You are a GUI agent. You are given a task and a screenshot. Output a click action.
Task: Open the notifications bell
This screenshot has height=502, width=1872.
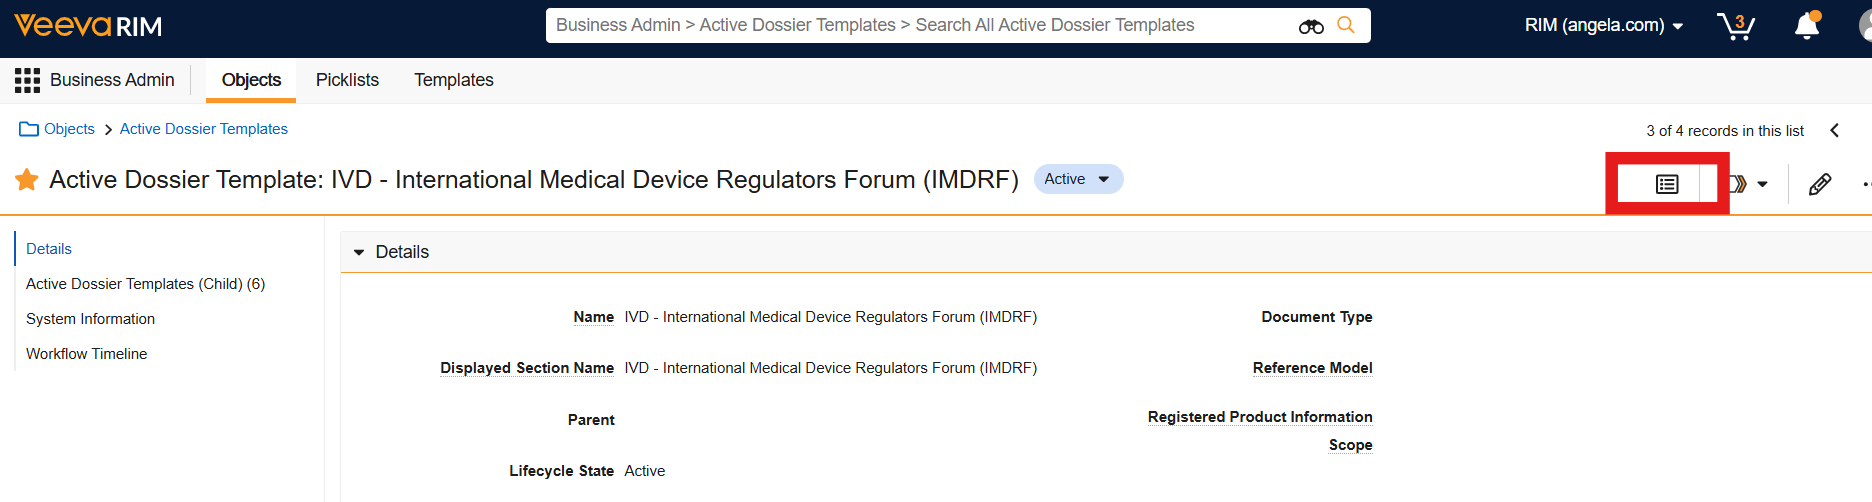point(1807,26)
